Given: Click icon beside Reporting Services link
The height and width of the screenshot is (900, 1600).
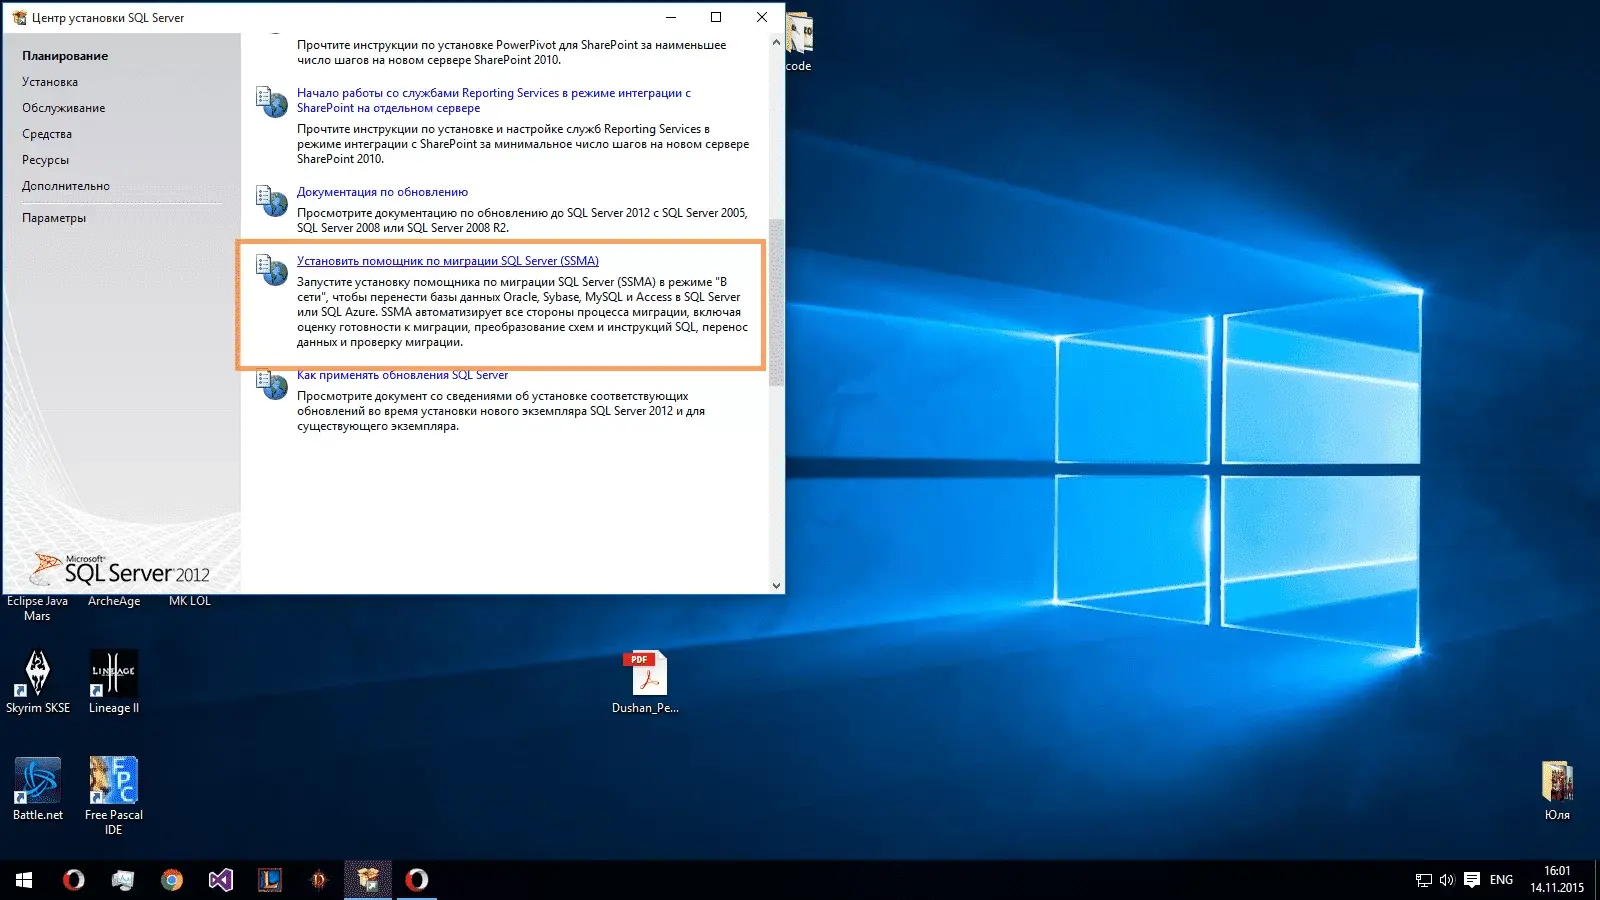Looking at the screenshot, I should pyautogui.click(x=271, y=101).
